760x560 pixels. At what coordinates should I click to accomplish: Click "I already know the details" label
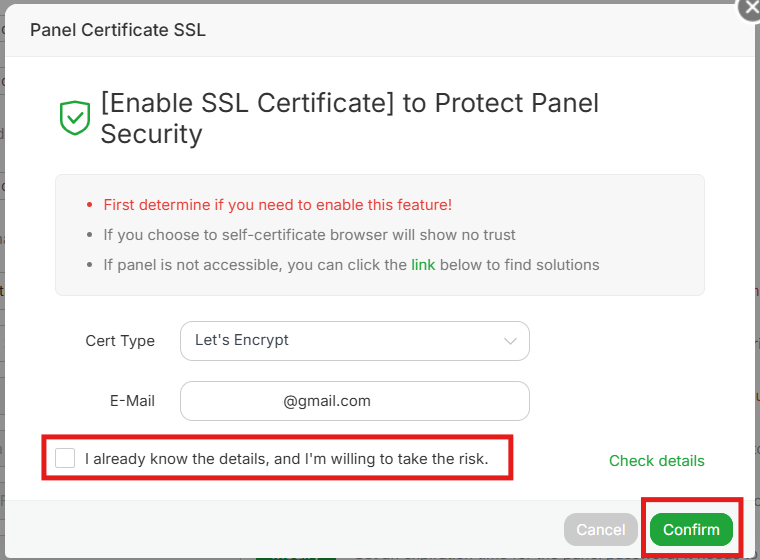(286, 459)
